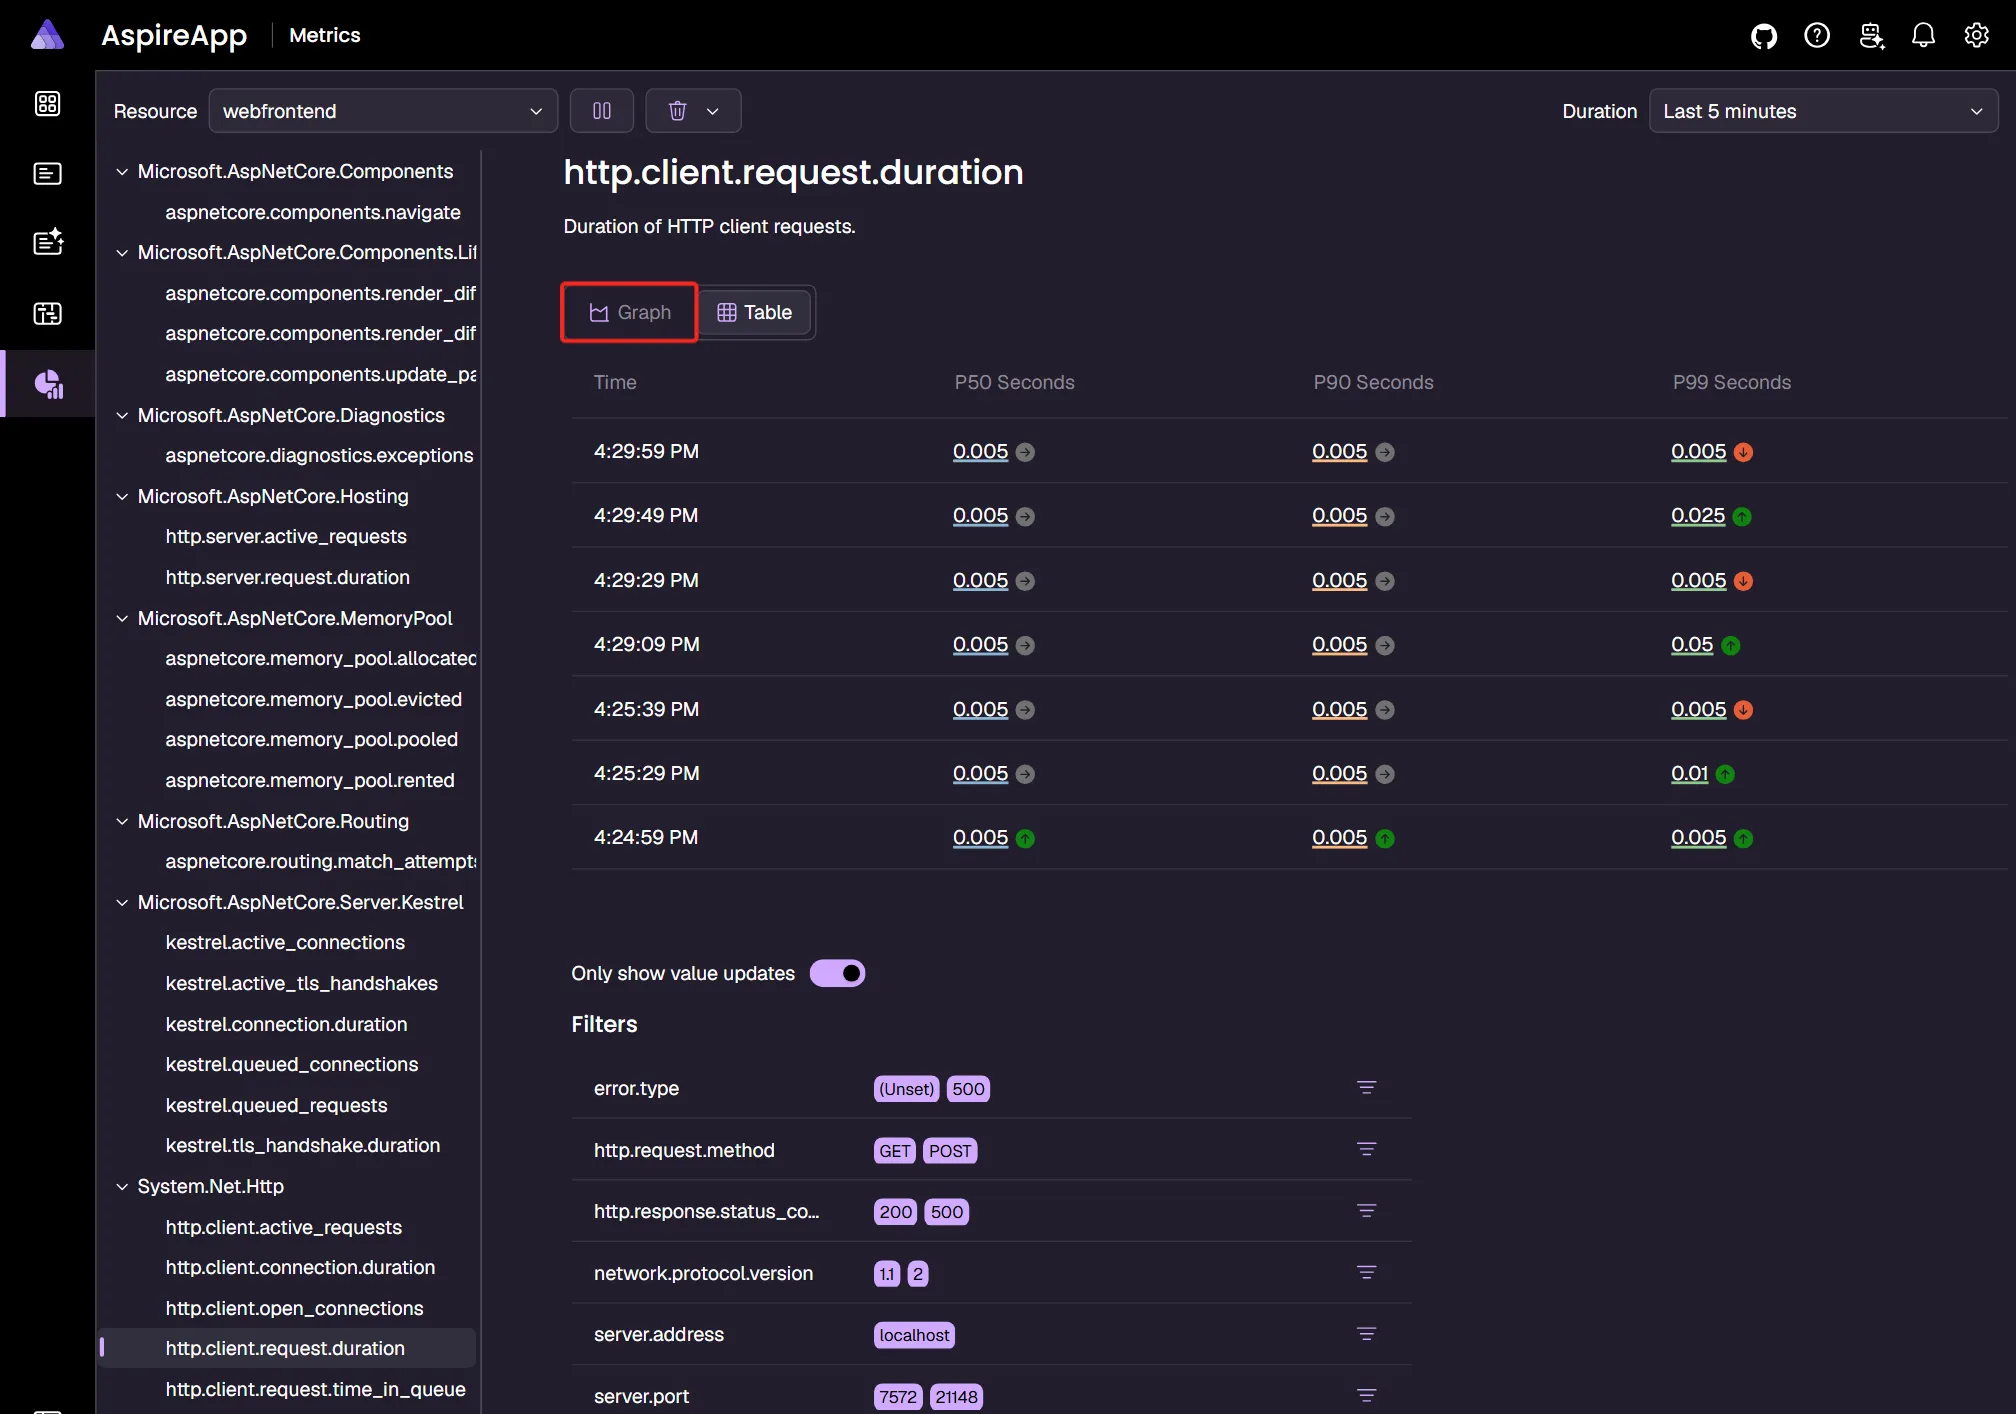The image size is (2016, 1414).
Task: Pause incoming metrics data
Action: (x=602, y=111)
